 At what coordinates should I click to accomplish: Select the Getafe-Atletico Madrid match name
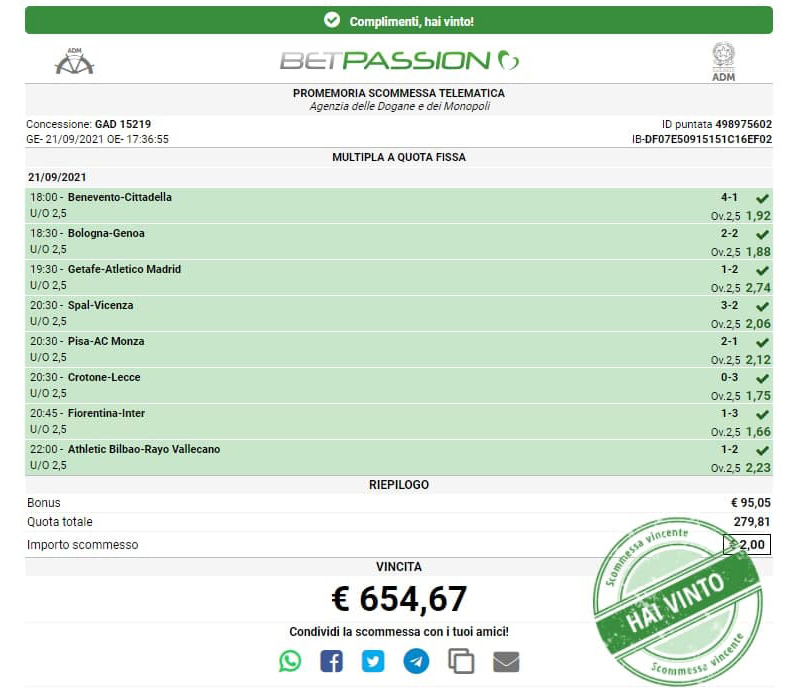124,269
